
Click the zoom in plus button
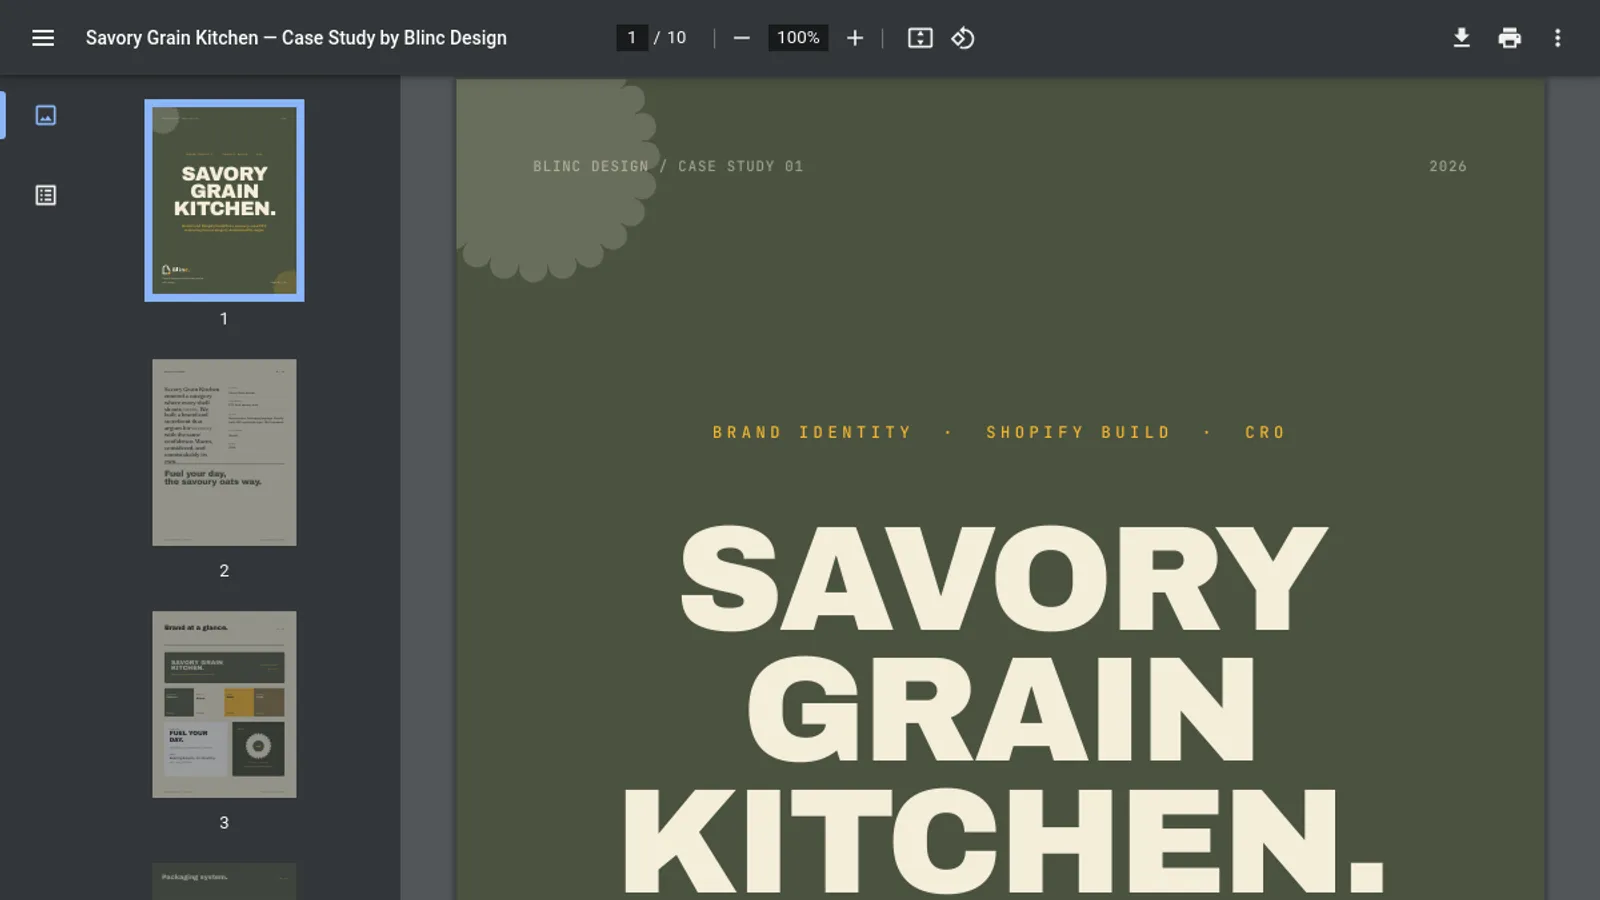click(x=855, y=38)
